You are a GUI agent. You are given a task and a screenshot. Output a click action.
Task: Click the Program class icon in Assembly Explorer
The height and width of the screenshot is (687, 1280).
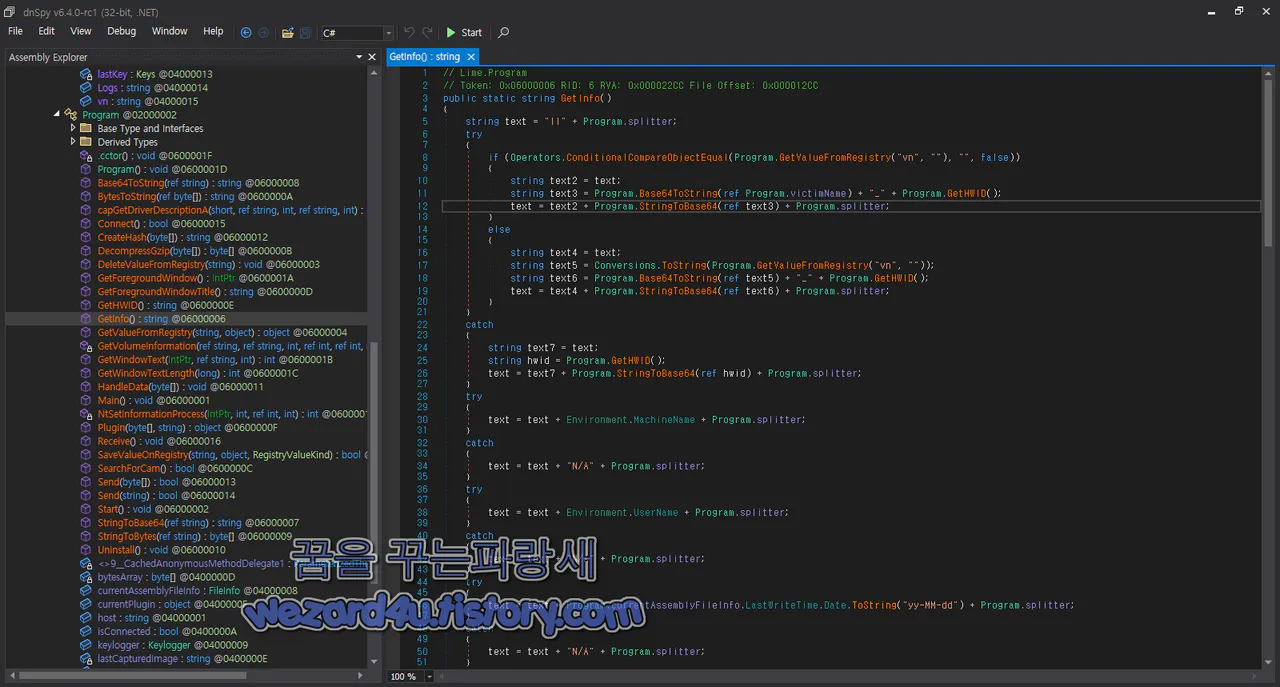pyautogui.click(x=70, y=114)
